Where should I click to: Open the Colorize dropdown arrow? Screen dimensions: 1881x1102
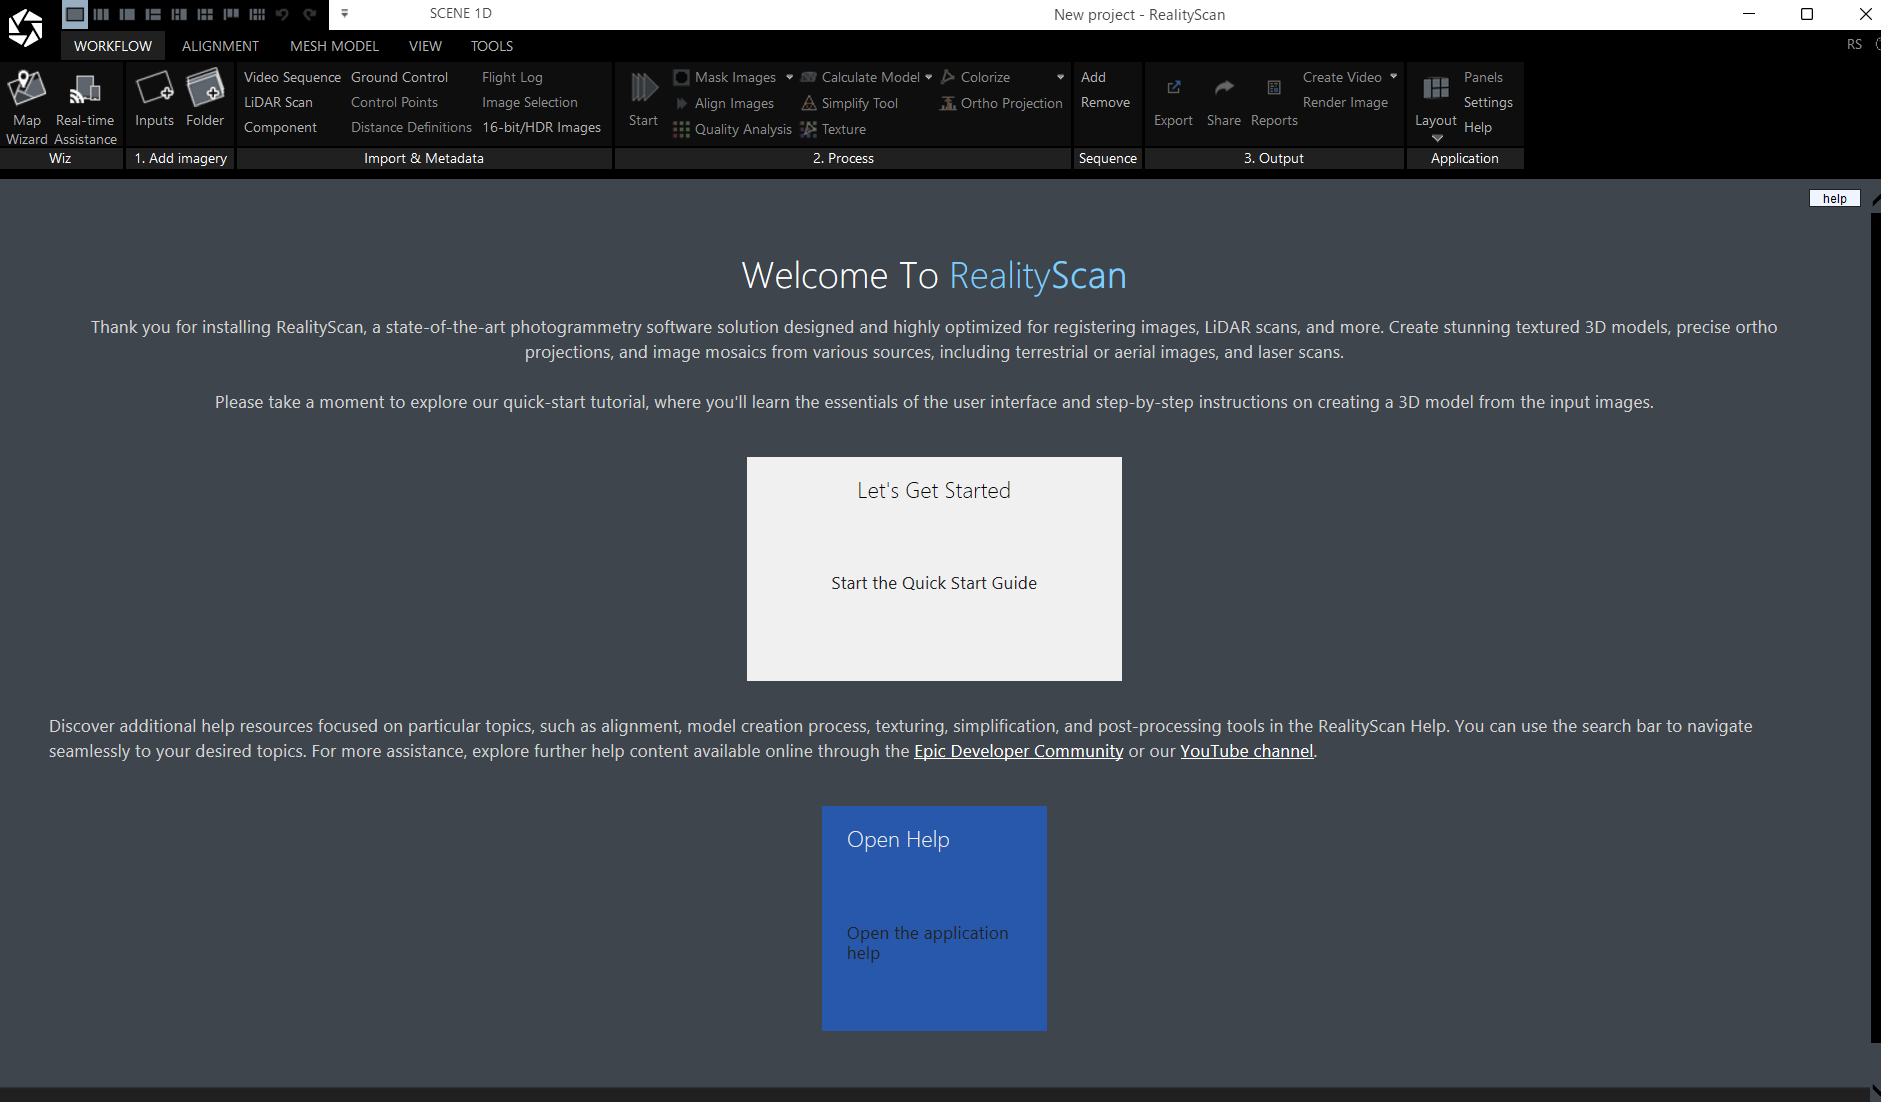pyautogui.click(x=1060, y=77)
